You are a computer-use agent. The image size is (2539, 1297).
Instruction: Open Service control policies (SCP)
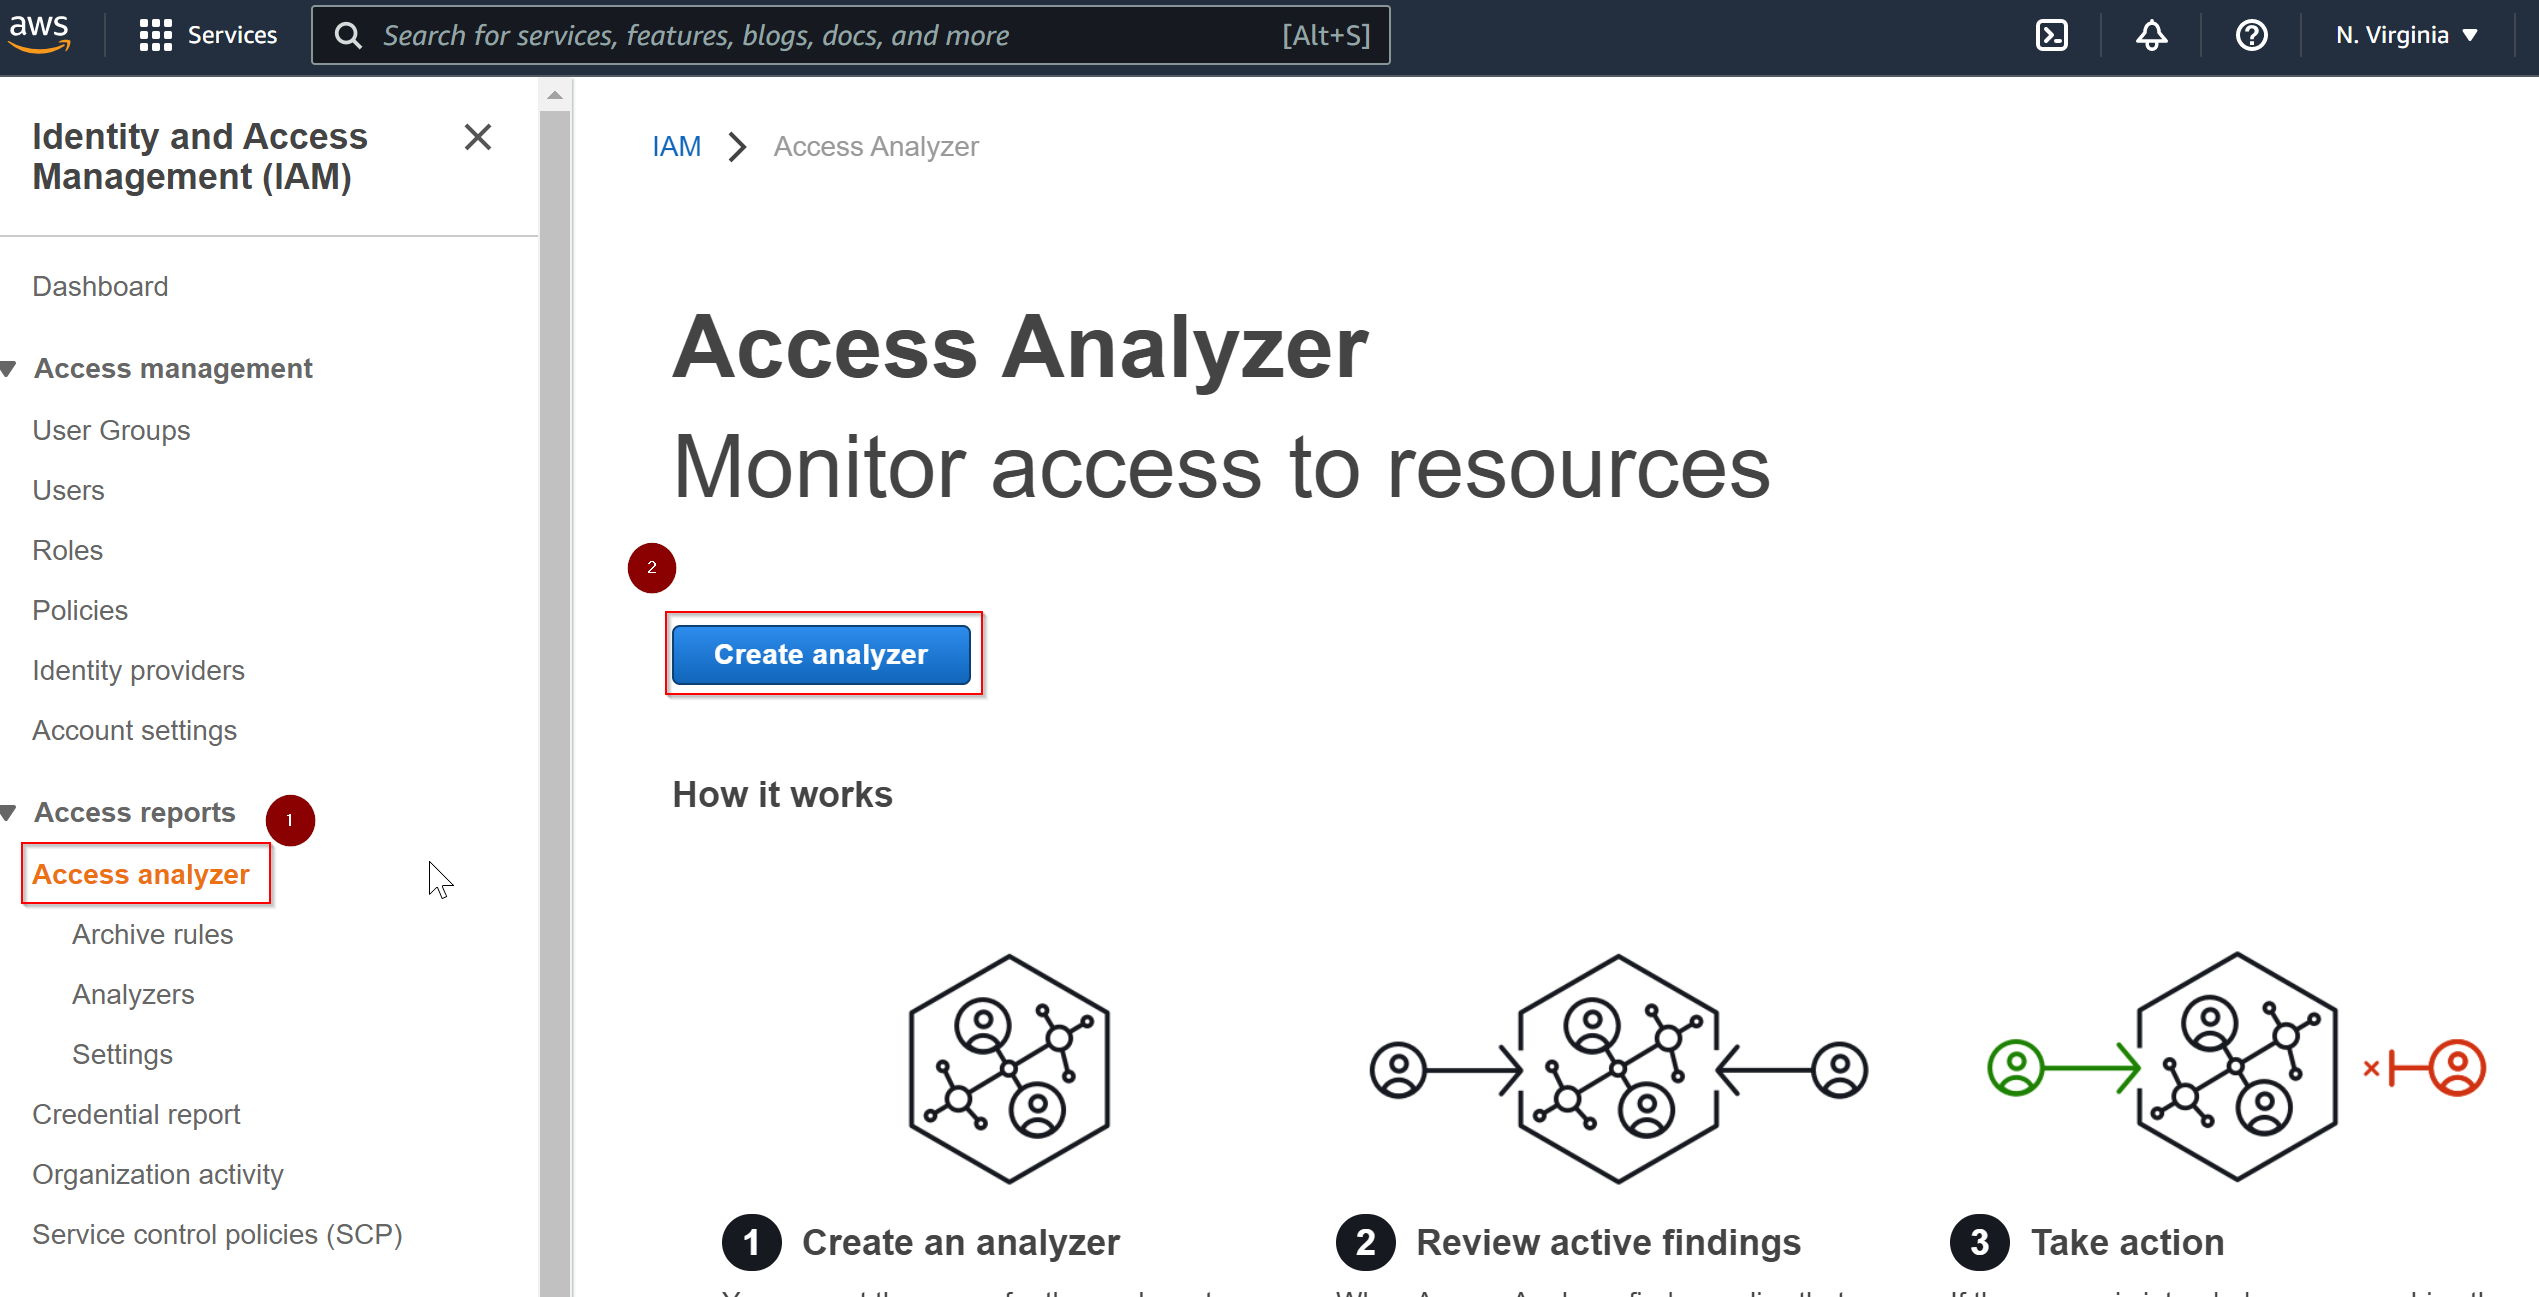point(217,1235)
